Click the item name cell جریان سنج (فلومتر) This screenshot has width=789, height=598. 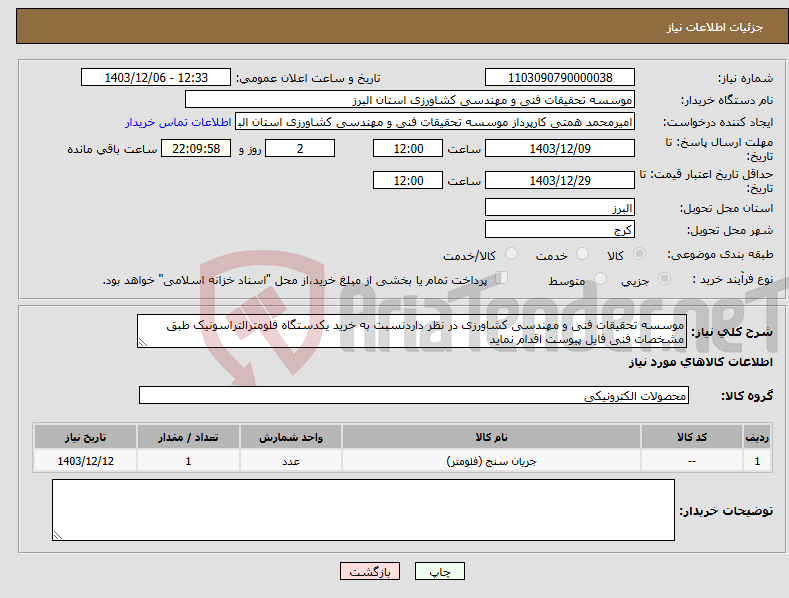(x=491, y=461)
